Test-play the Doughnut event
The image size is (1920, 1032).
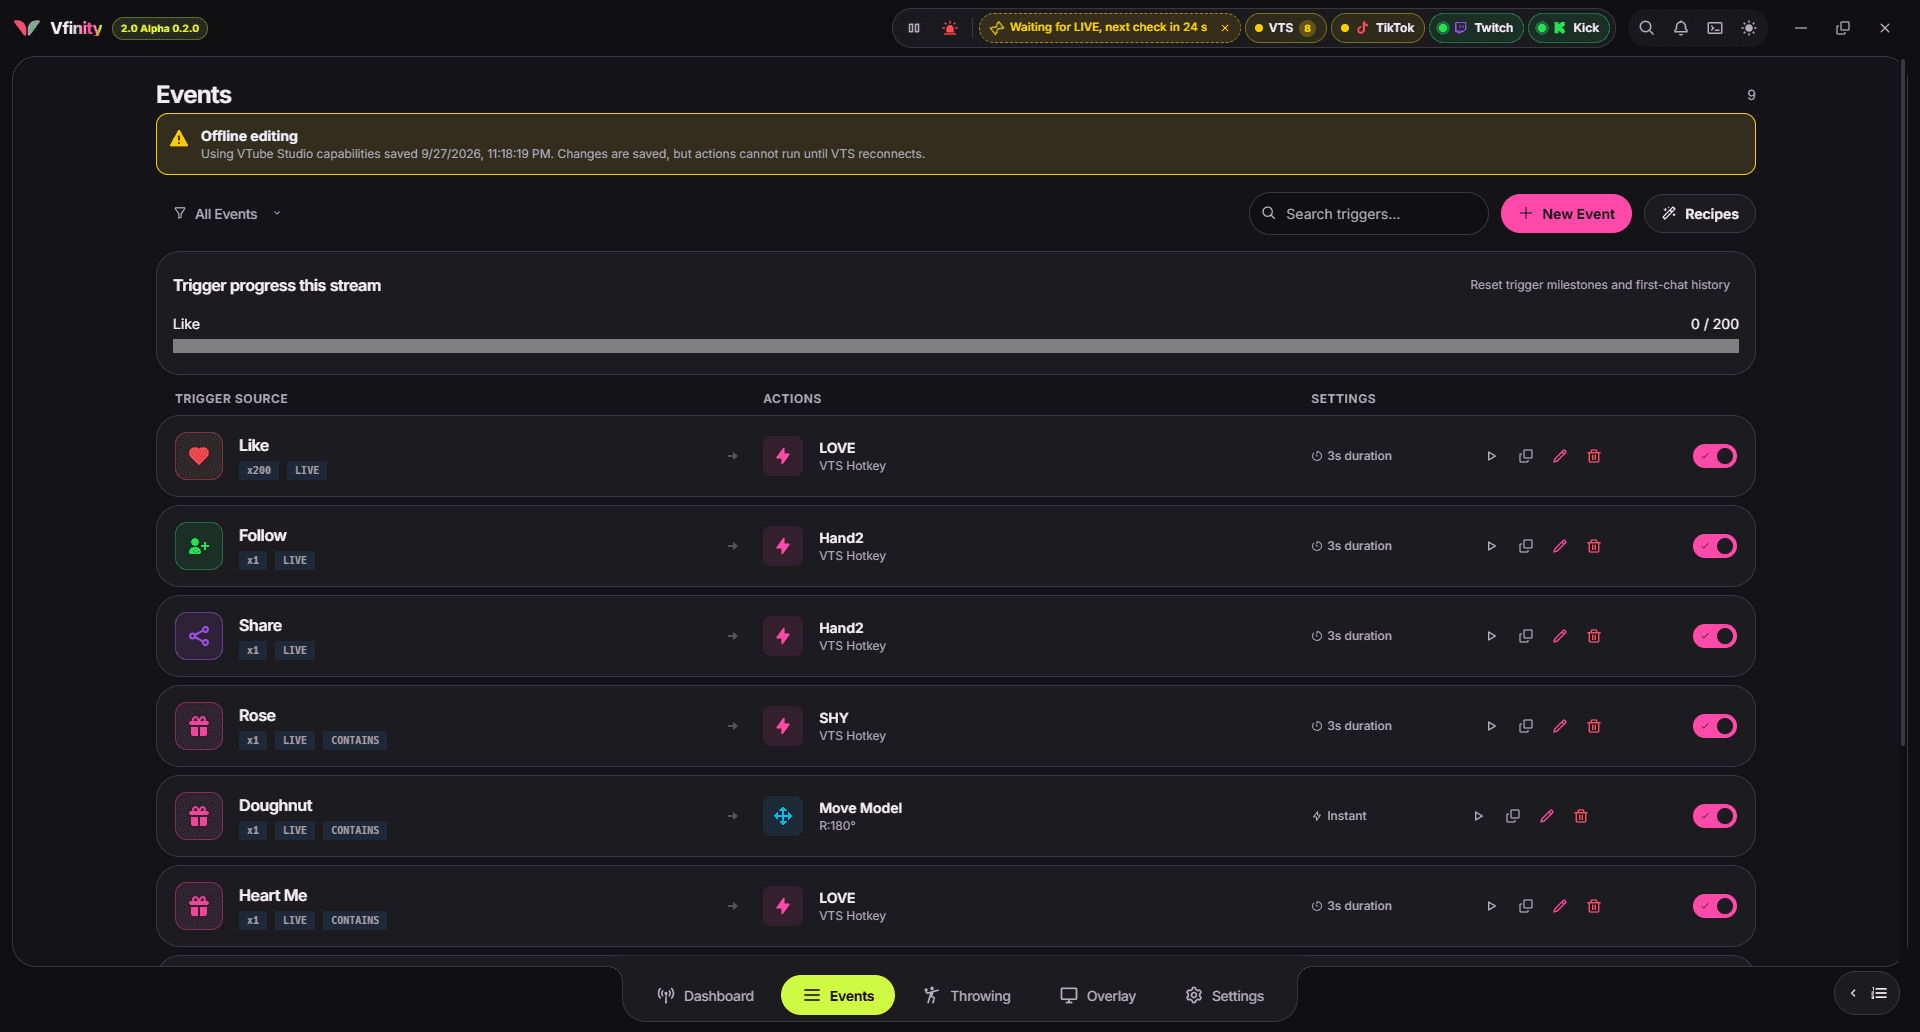coord(1478,816)
